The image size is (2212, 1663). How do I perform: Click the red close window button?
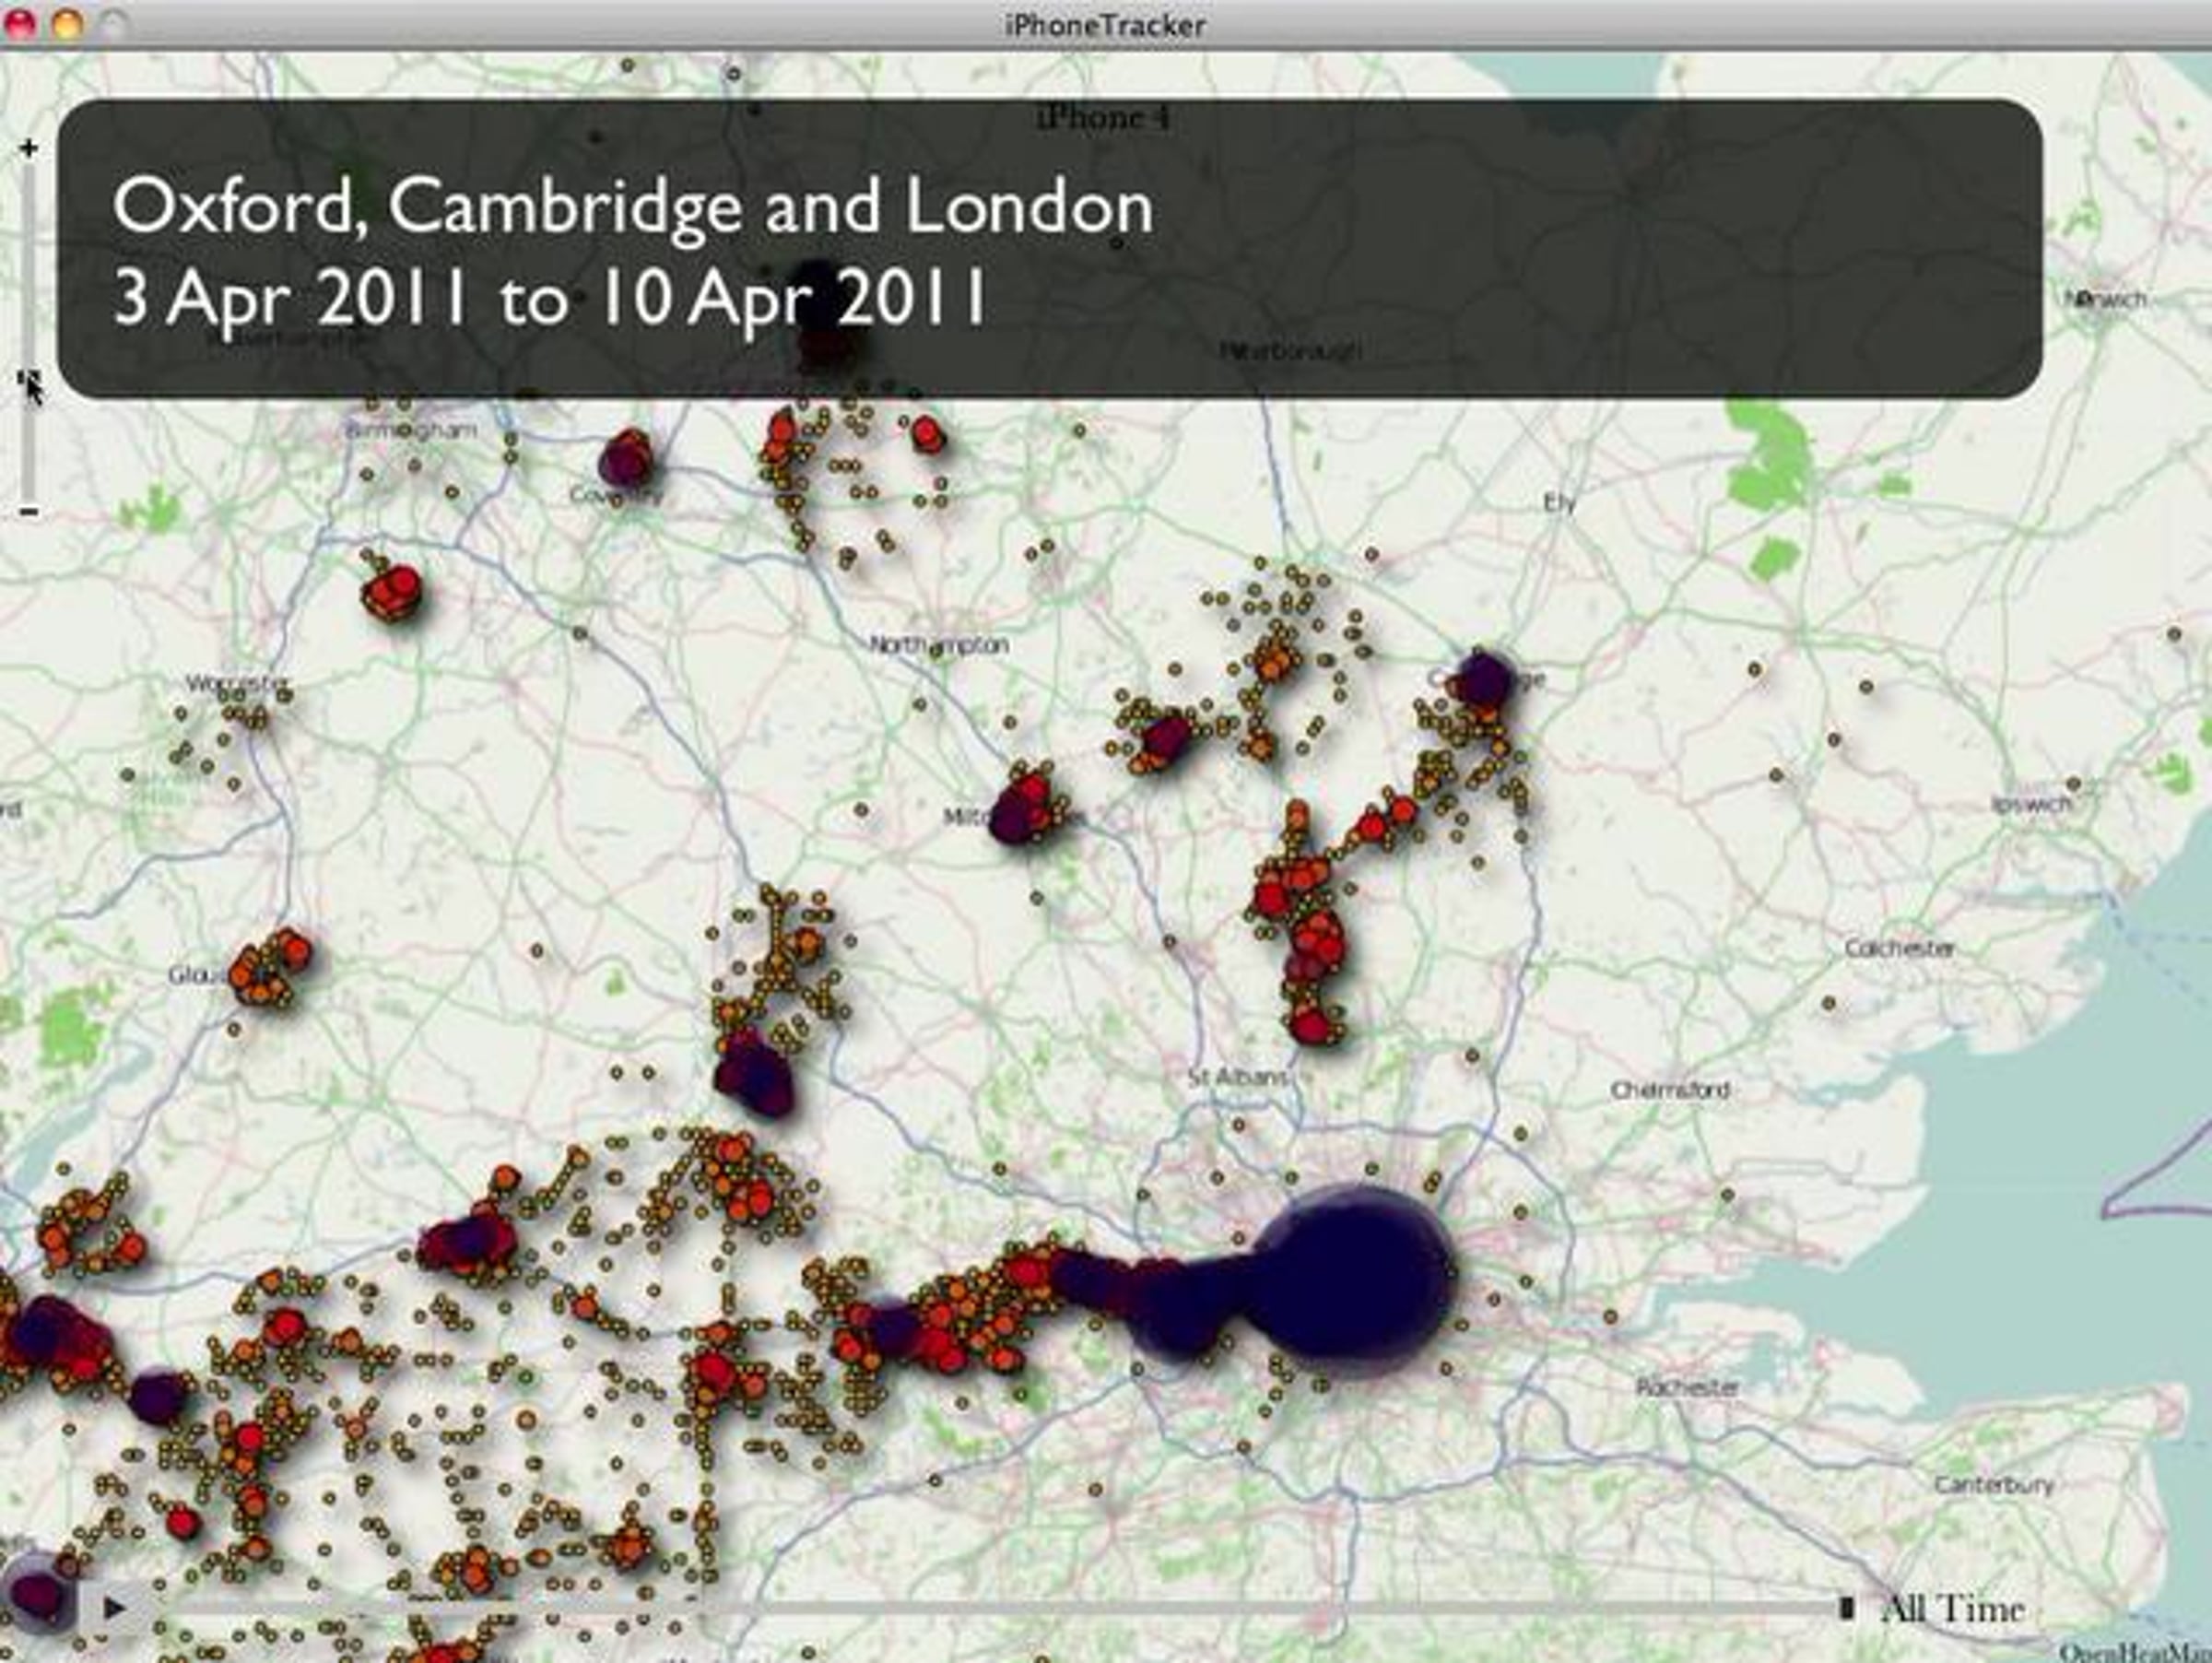coord(22,24)
